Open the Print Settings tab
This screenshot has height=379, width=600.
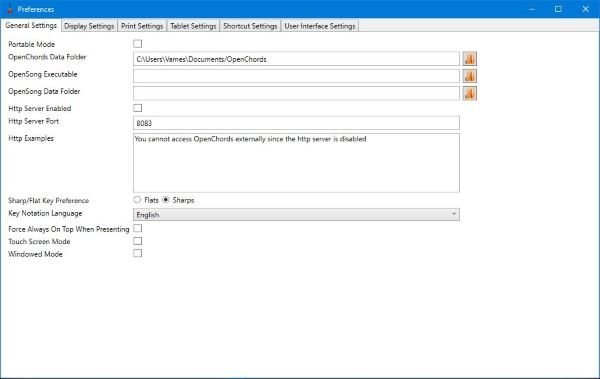coord(142,26)
